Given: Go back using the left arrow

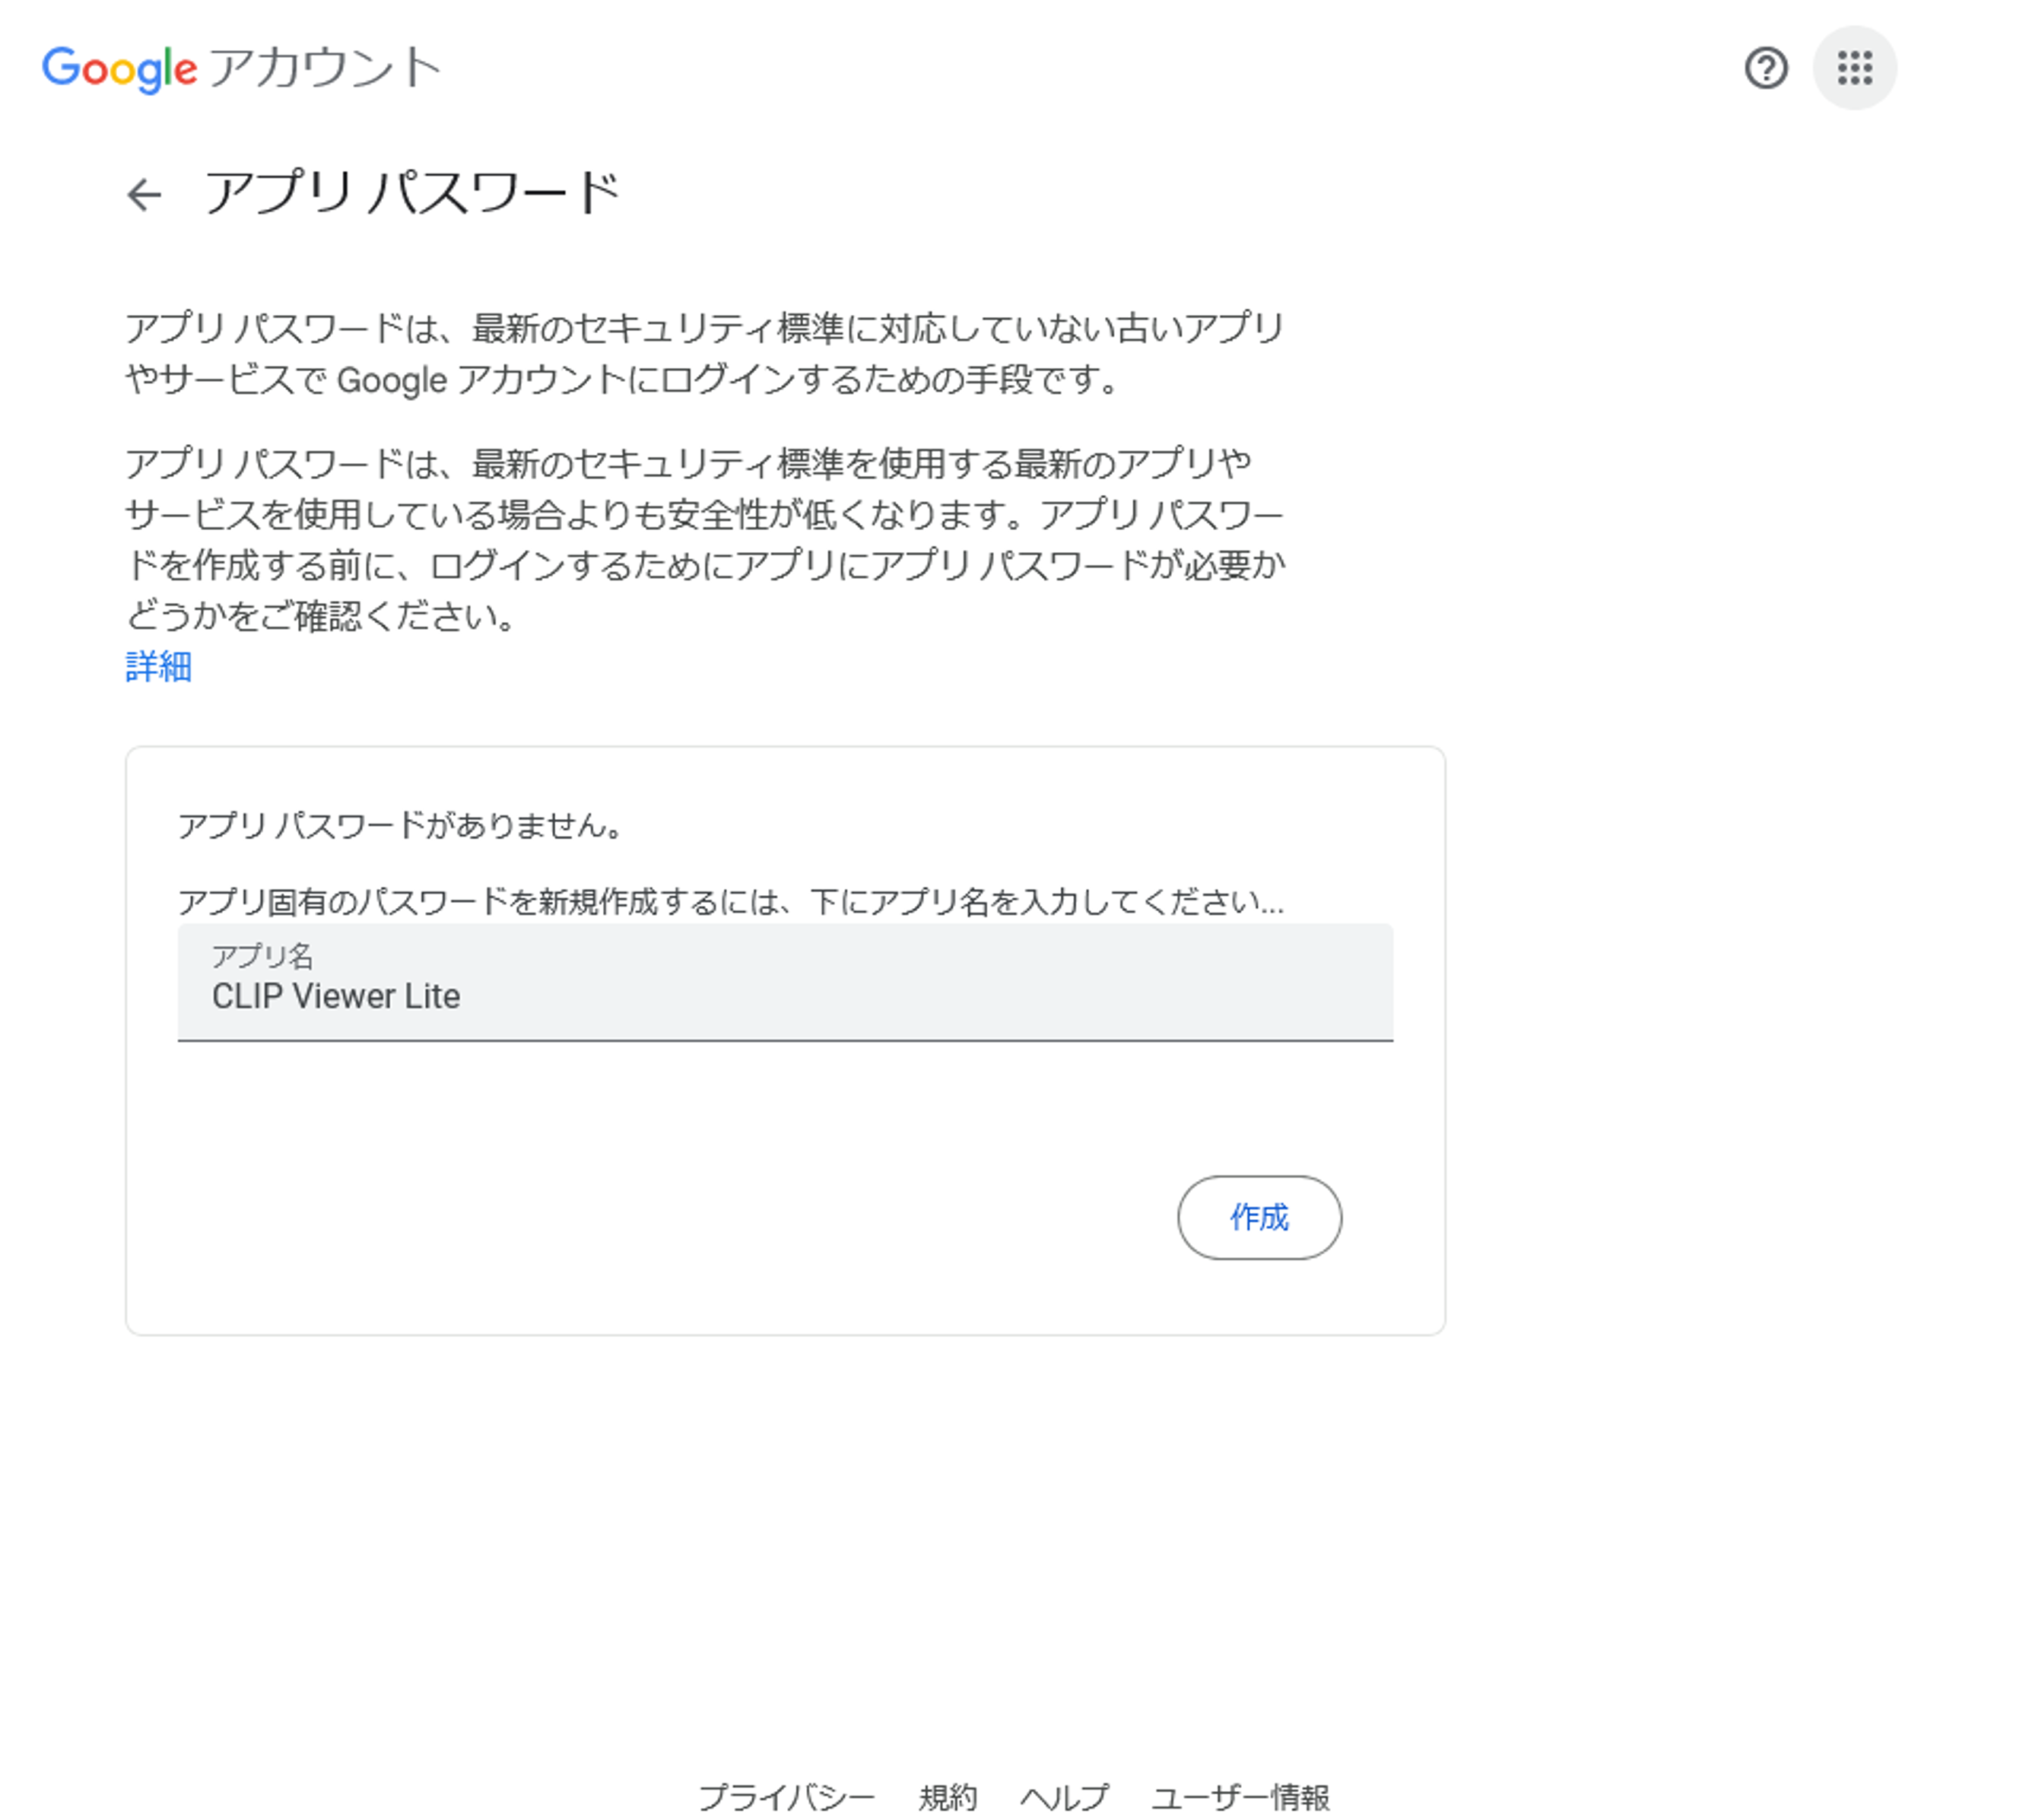Looking at the screenshot, I should click(x=145, y=194).
